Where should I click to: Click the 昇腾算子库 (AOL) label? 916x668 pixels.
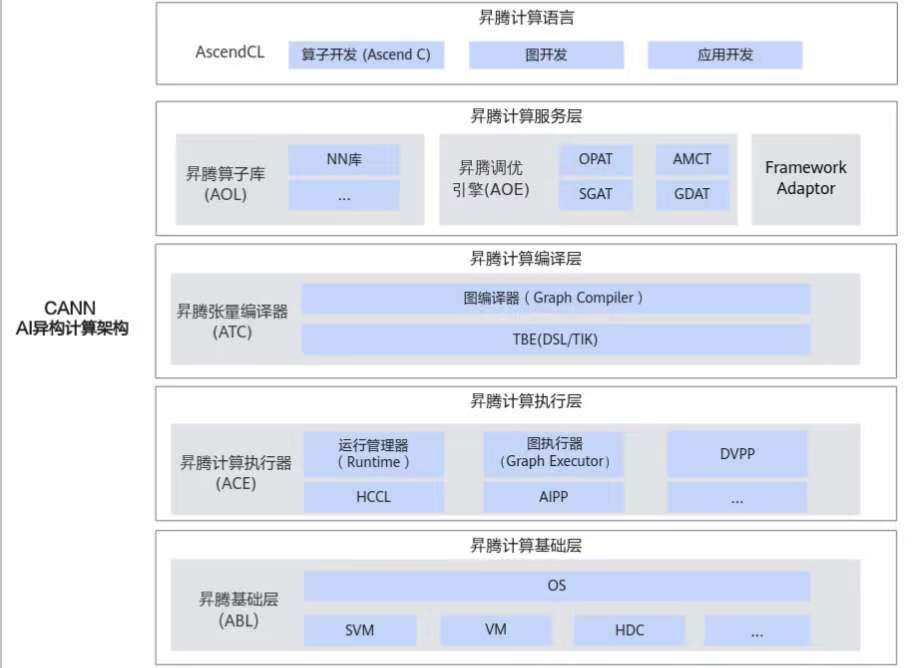coord(225,184)
